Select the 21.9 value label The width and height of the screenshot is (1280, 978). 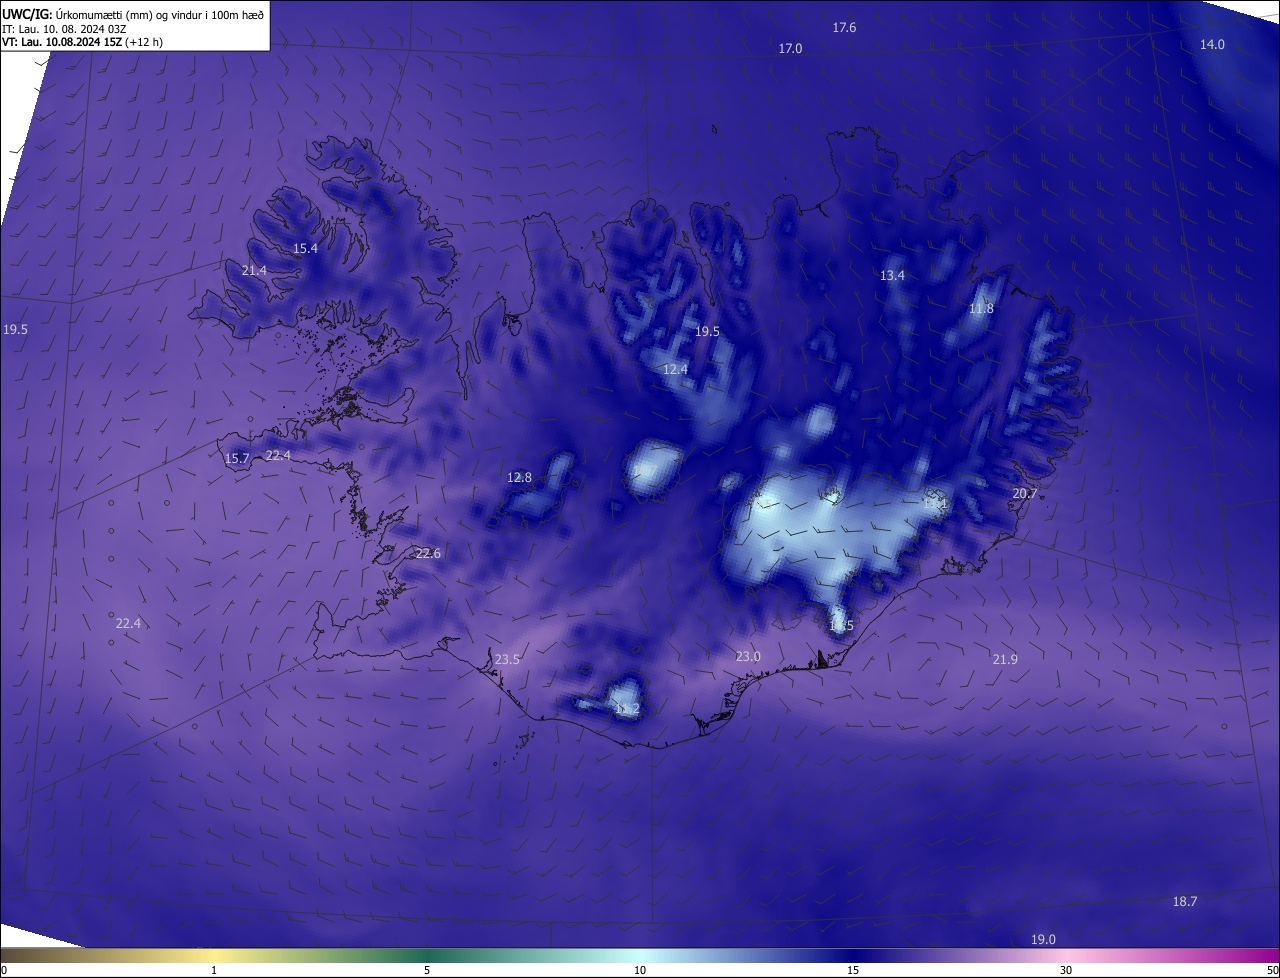[x=1005, y=660]
